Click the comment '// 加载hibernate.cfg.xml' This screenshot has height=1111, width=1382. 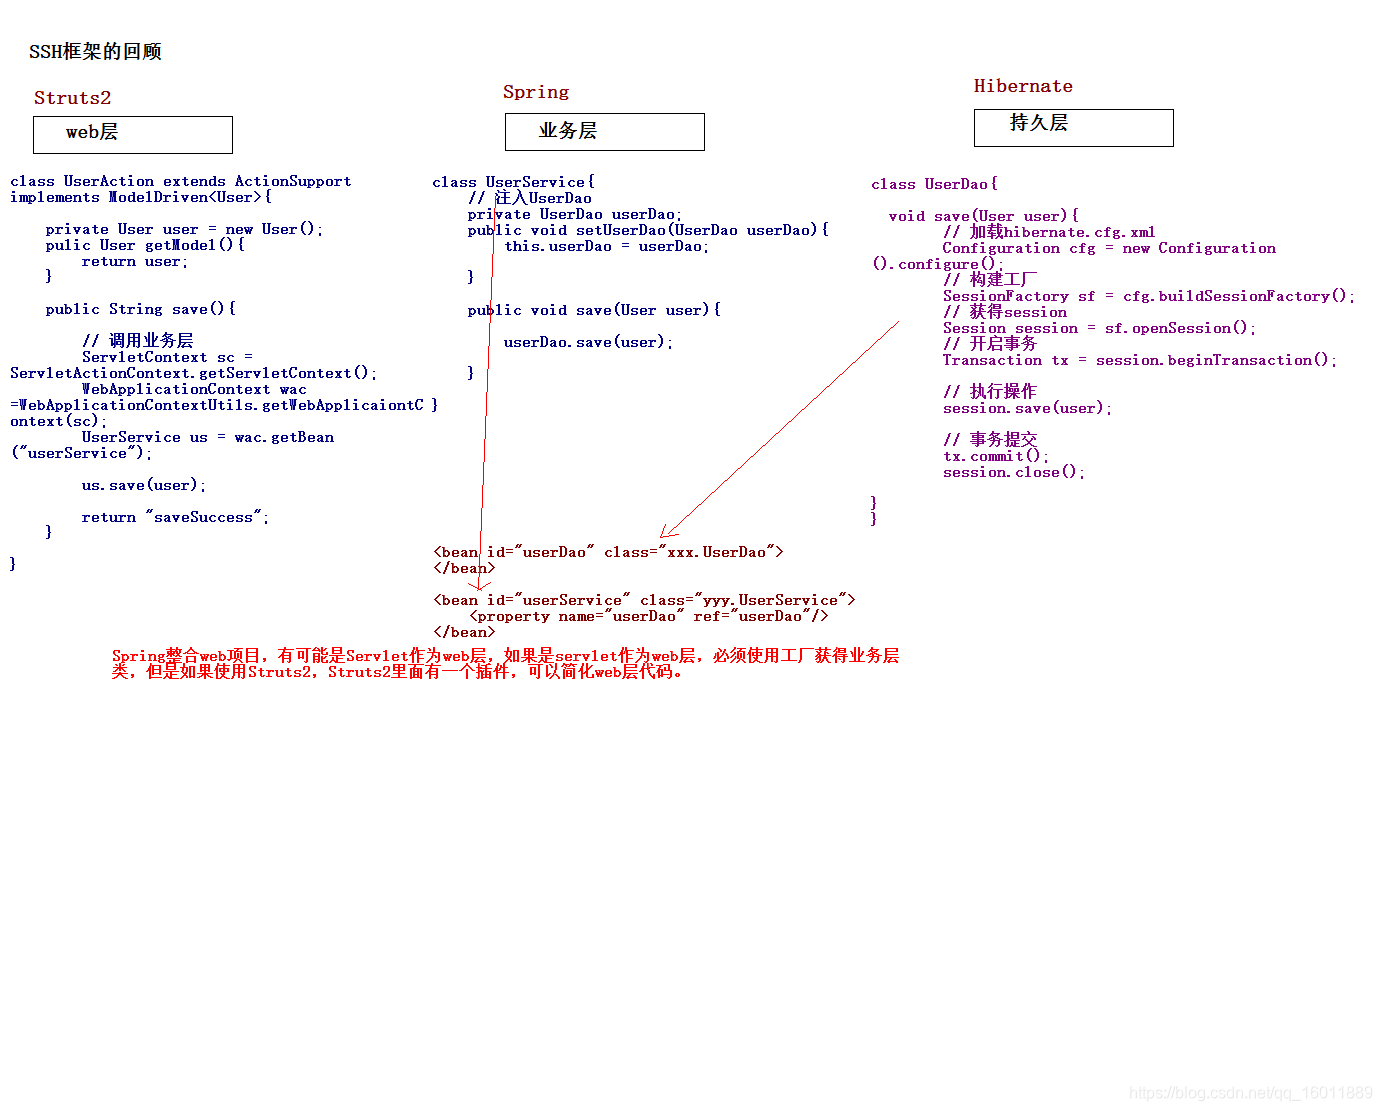click(1049, 232)
